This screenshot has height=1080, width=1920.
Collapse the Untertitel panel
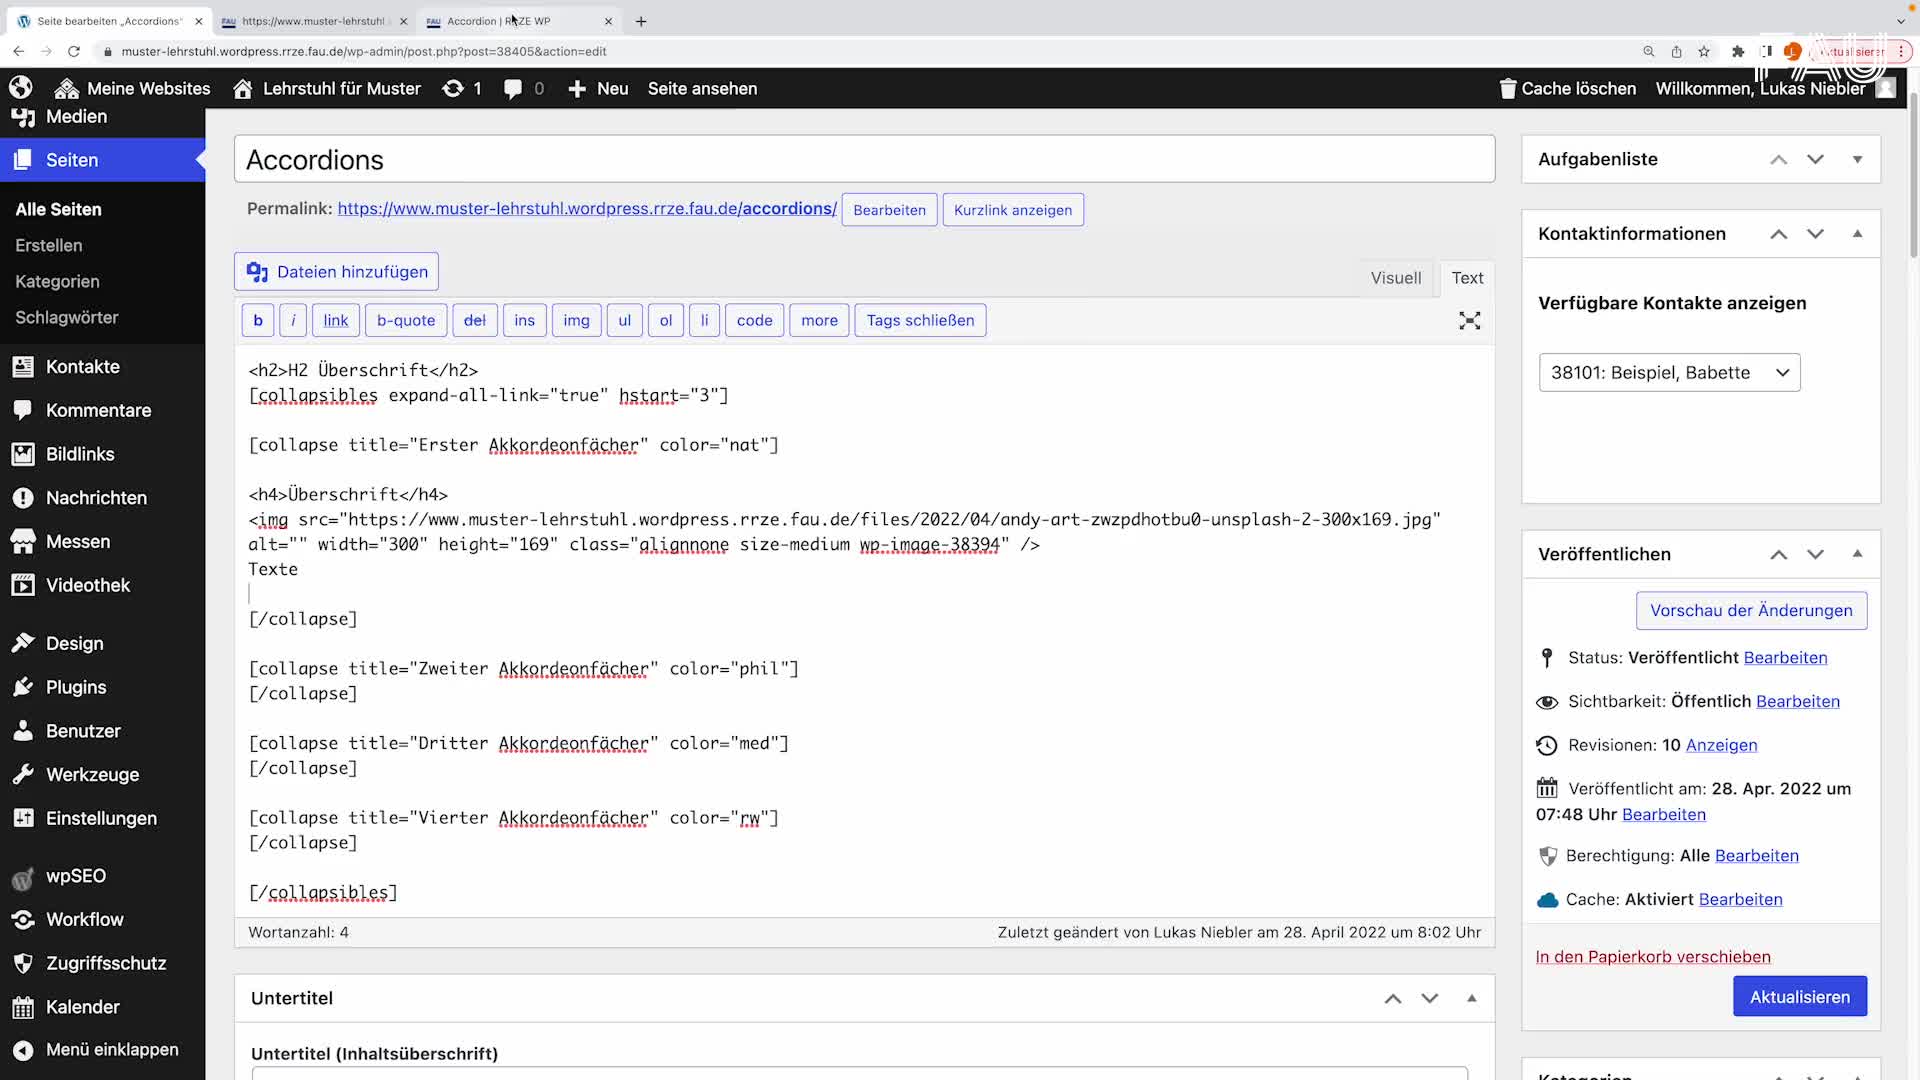(1471, 998)
